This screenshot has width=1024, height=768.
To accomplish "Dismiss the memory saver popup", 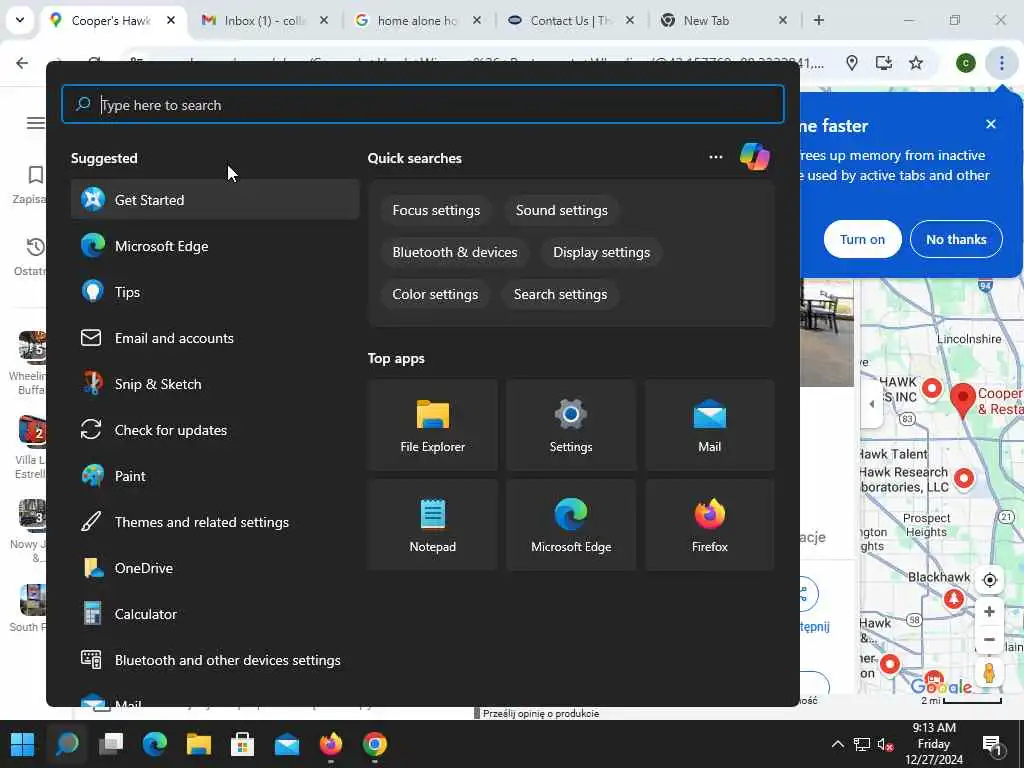I will (x=991, y=124).
